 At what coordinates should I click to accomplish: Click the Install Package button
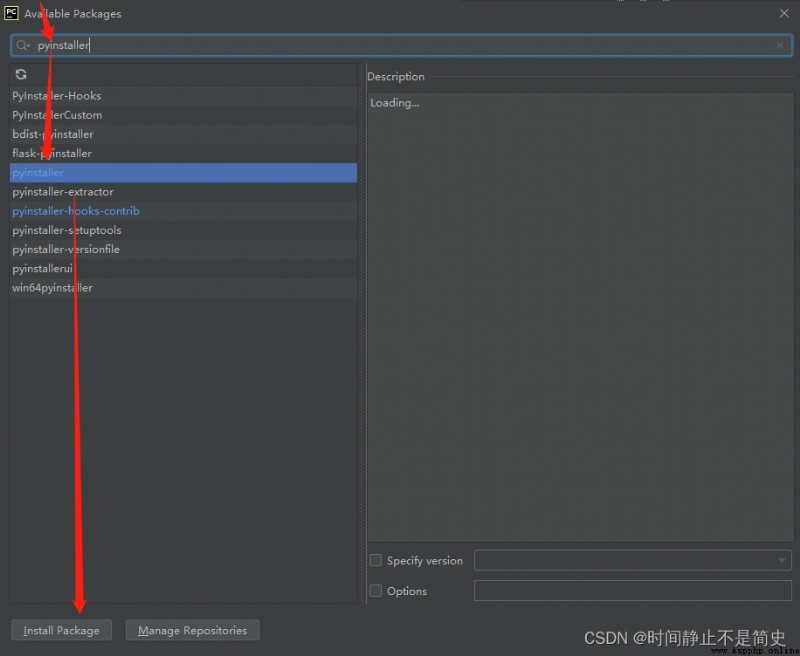click(x=61, y=630)
